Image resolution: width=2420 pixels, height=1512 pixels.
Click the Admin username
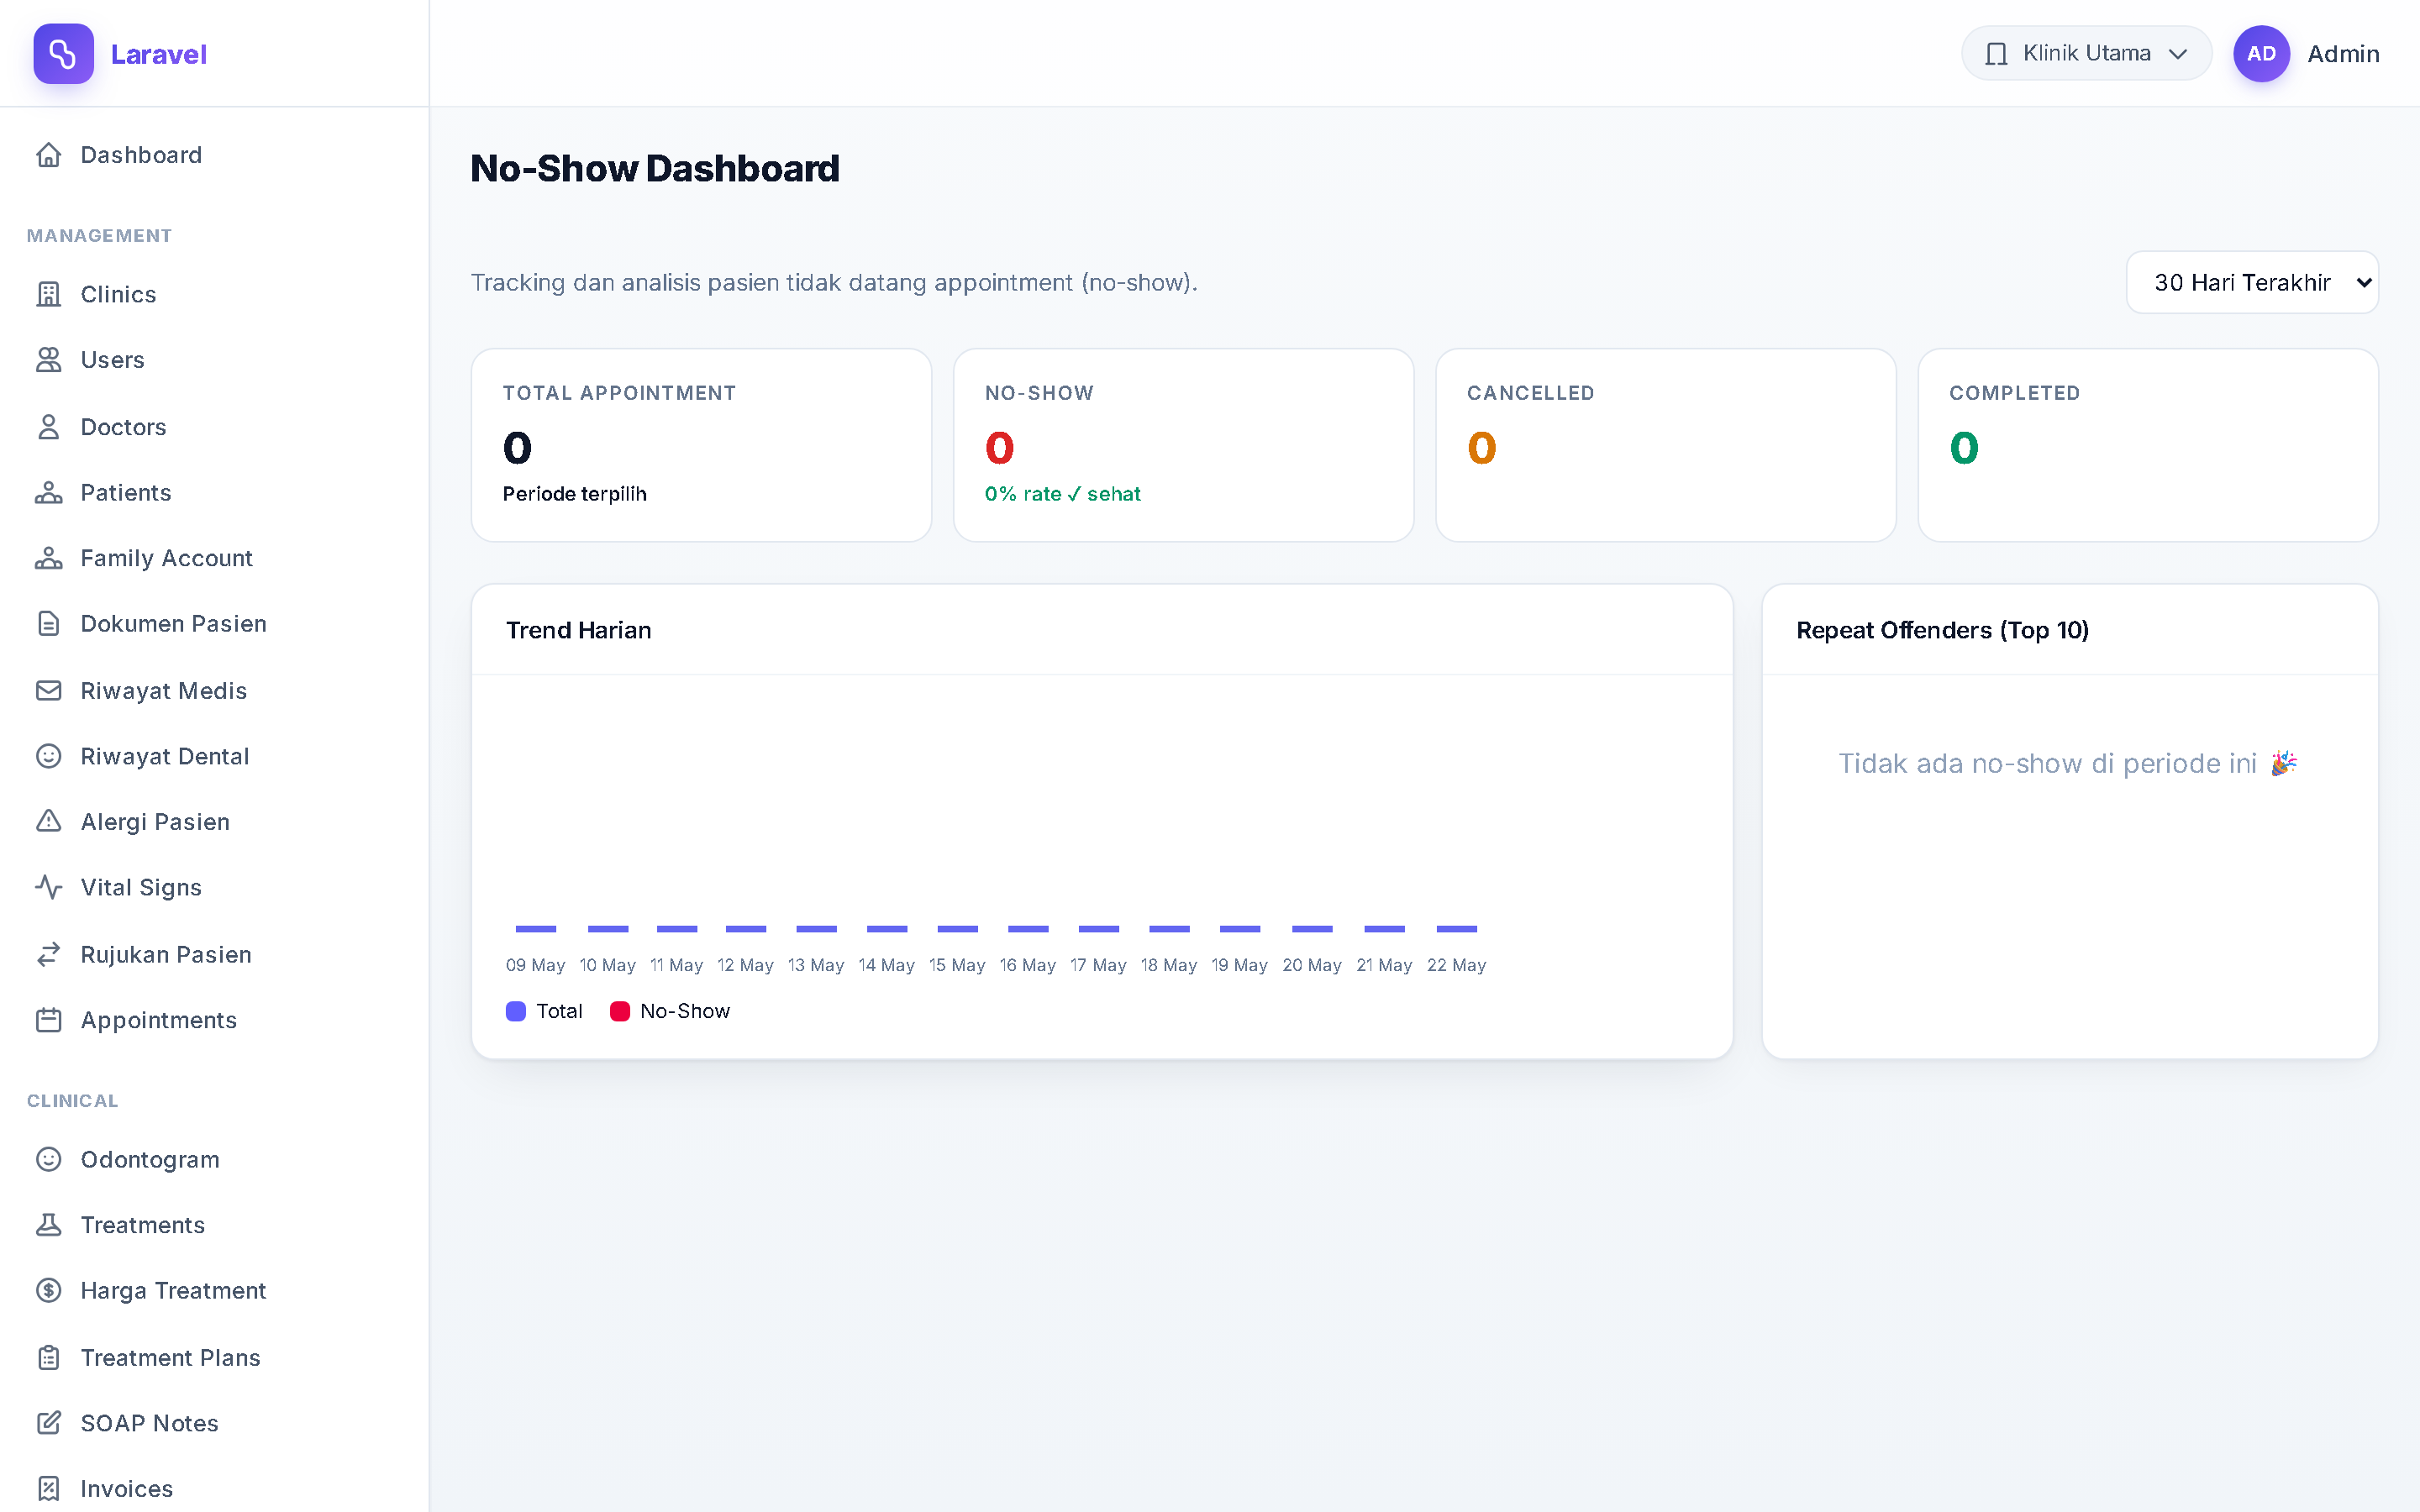click(x=2343, y=54)
